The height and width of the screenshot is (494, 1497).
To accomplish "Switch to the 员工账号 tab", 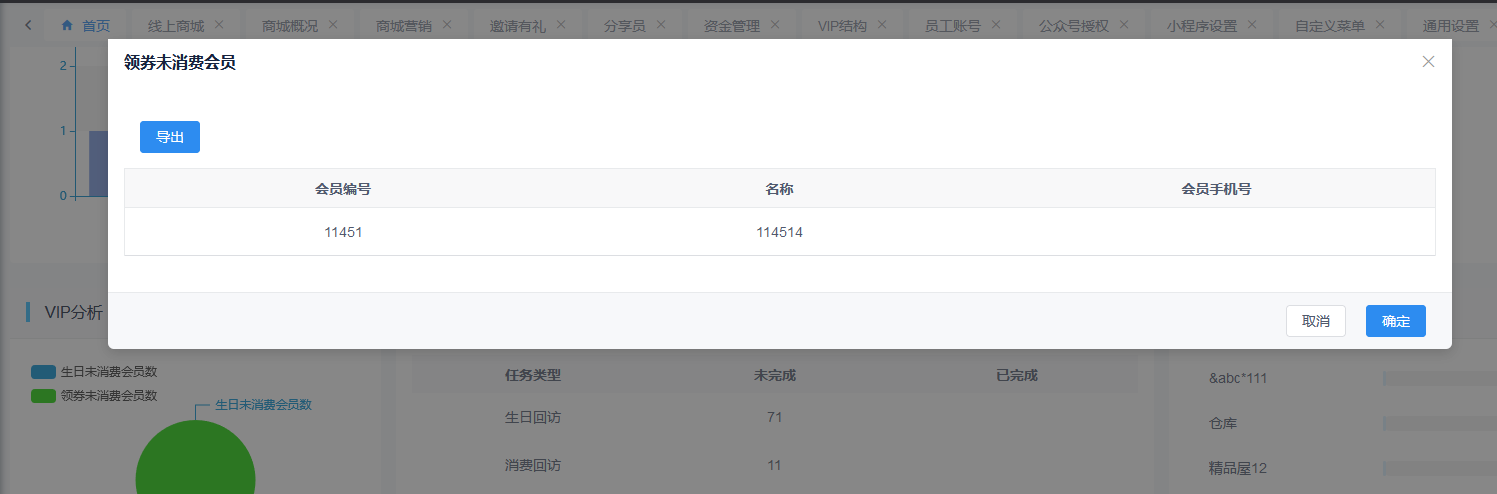I will click(953, 25).
